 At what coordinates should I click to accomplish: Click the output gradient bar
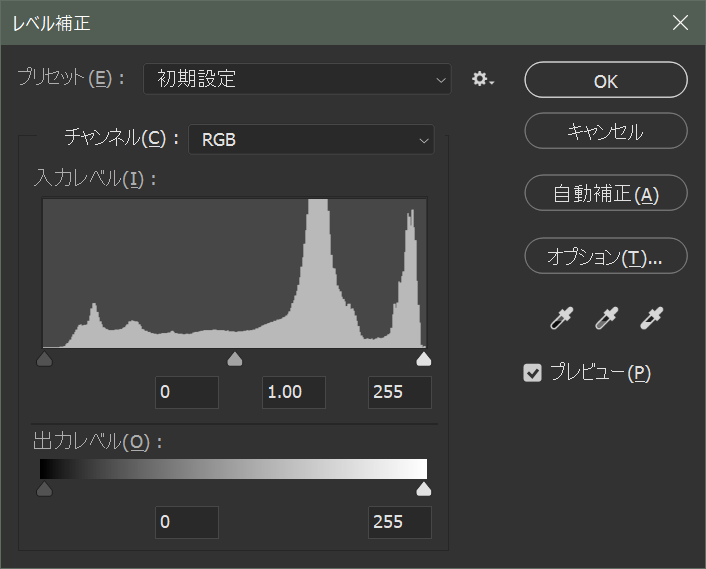point(233,469)
